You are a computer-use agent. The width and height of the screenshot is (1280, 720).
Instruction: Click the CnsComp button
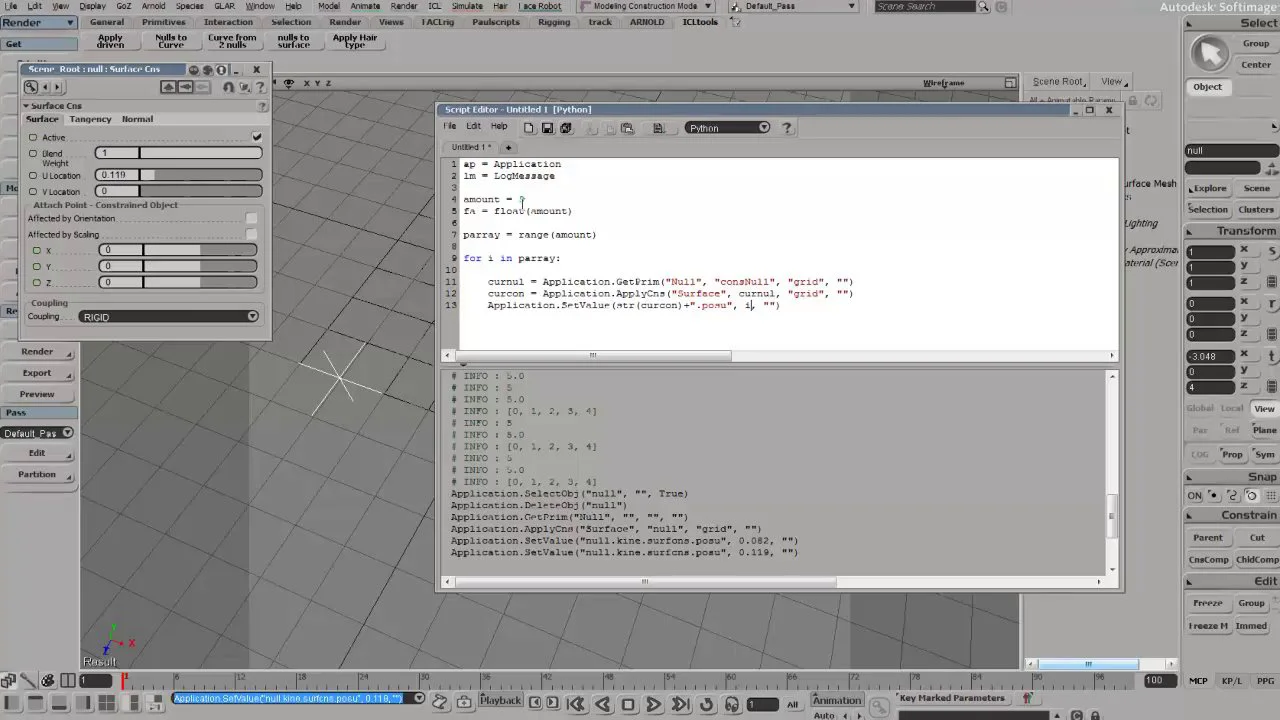click(x=1208, y=560)
